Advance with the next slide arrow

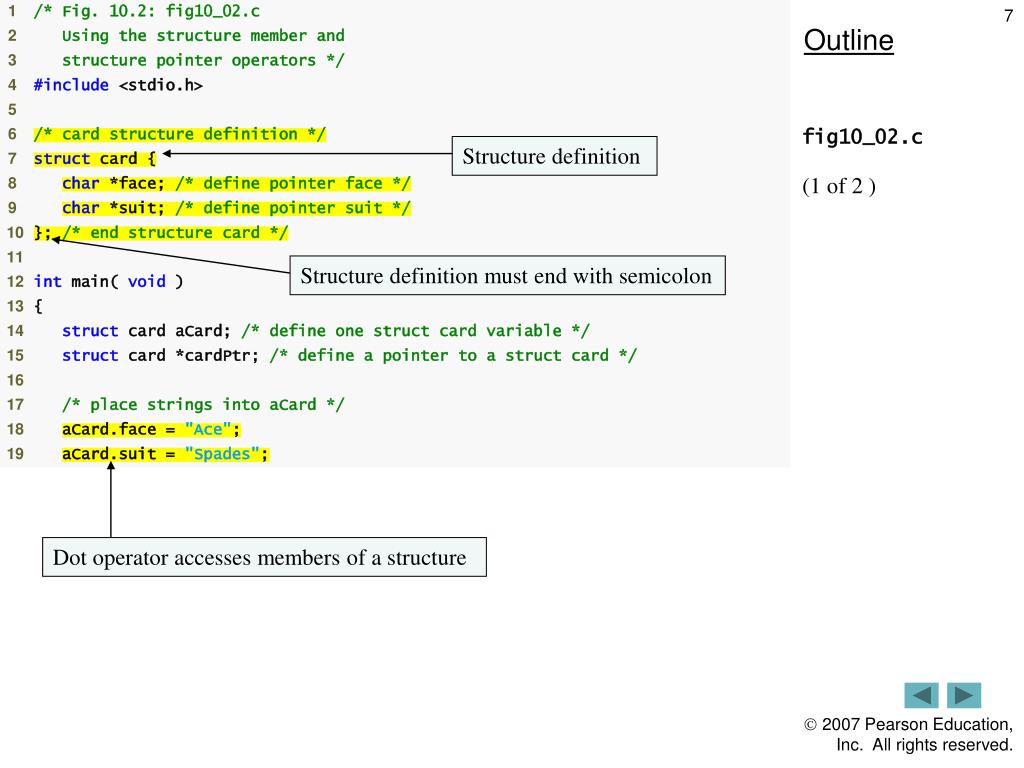(964, 695)
